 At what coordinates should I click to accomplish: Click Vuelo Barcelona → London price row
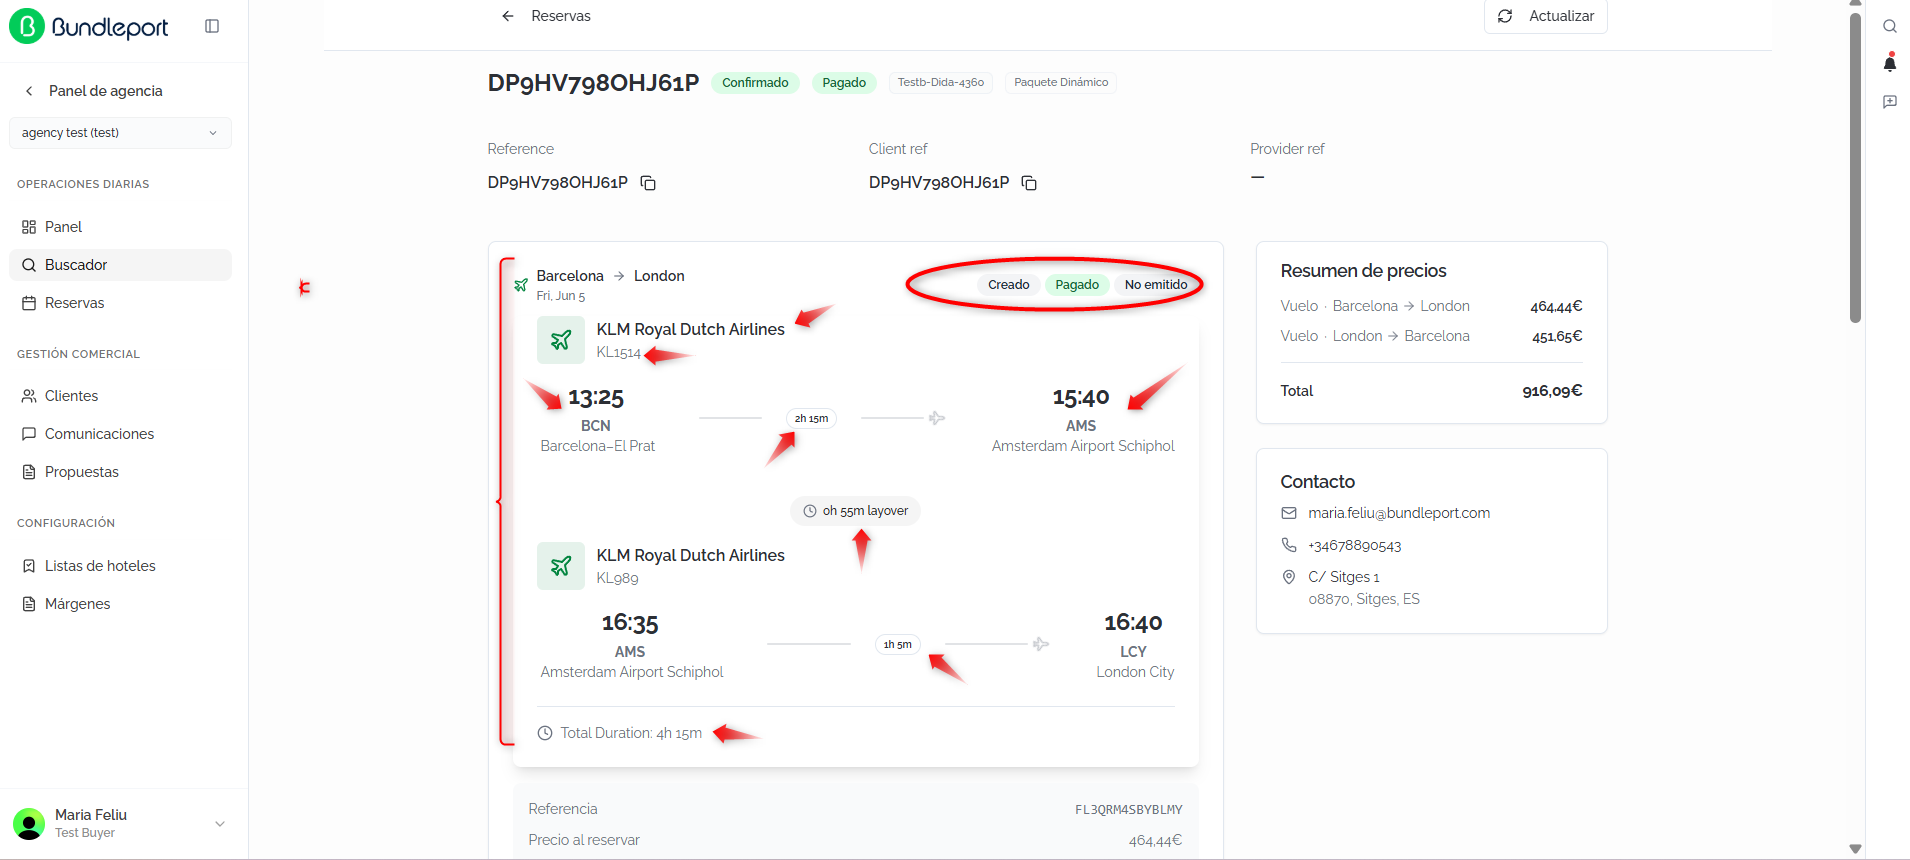tap(1431, 306)
